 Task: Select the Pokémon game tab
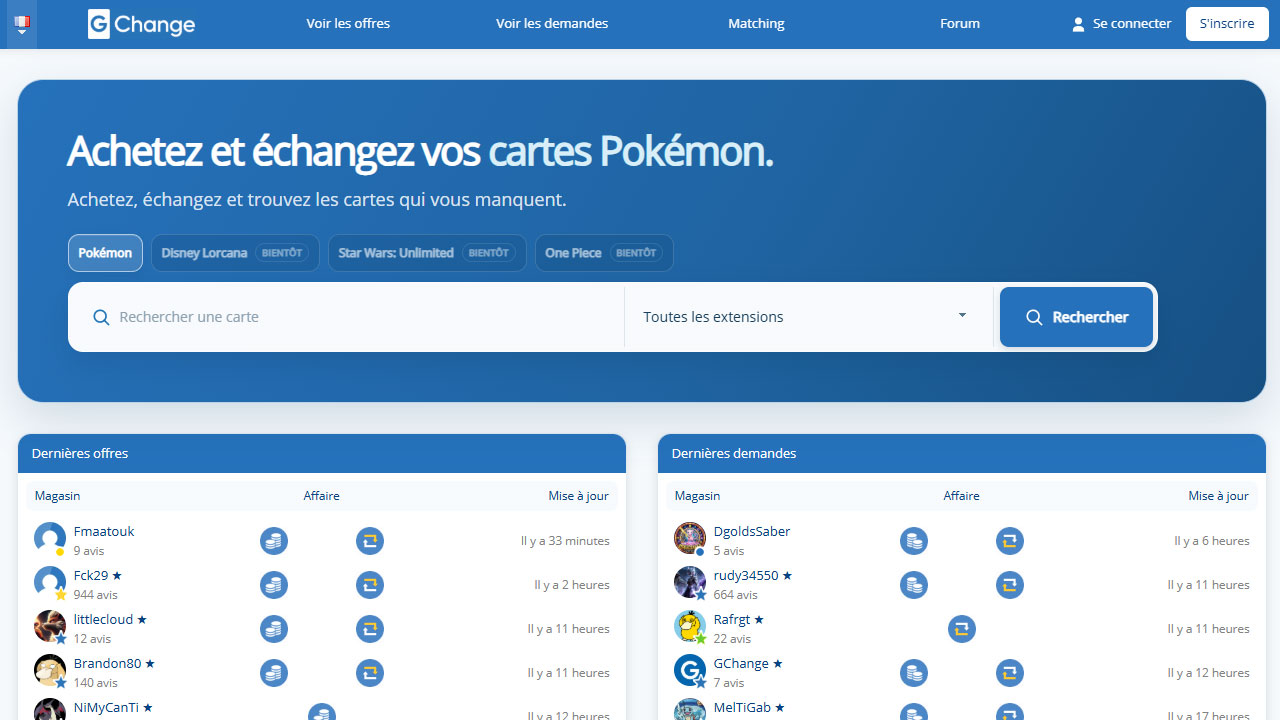(x=105, y=253)
